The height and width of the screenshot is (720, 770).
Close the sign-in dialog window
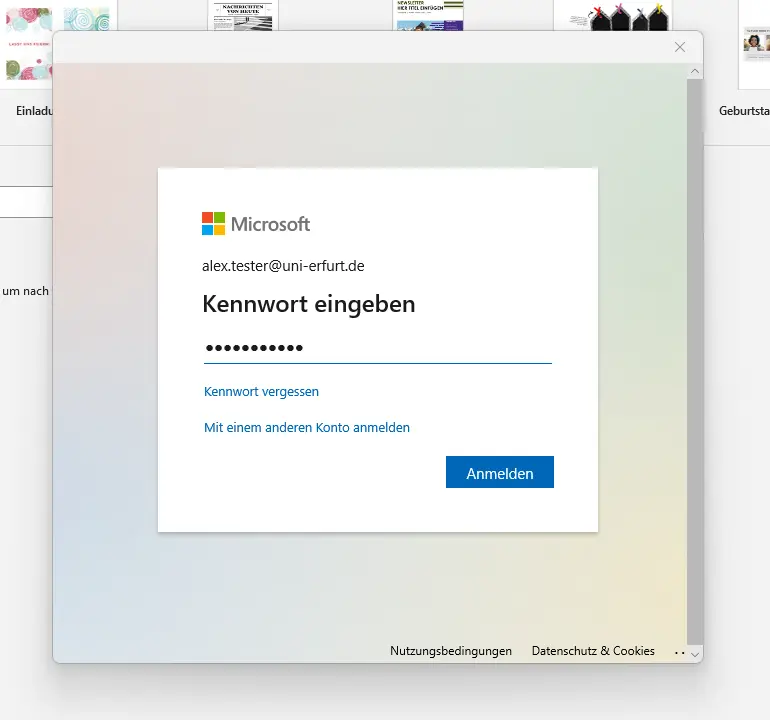point(680,47)
